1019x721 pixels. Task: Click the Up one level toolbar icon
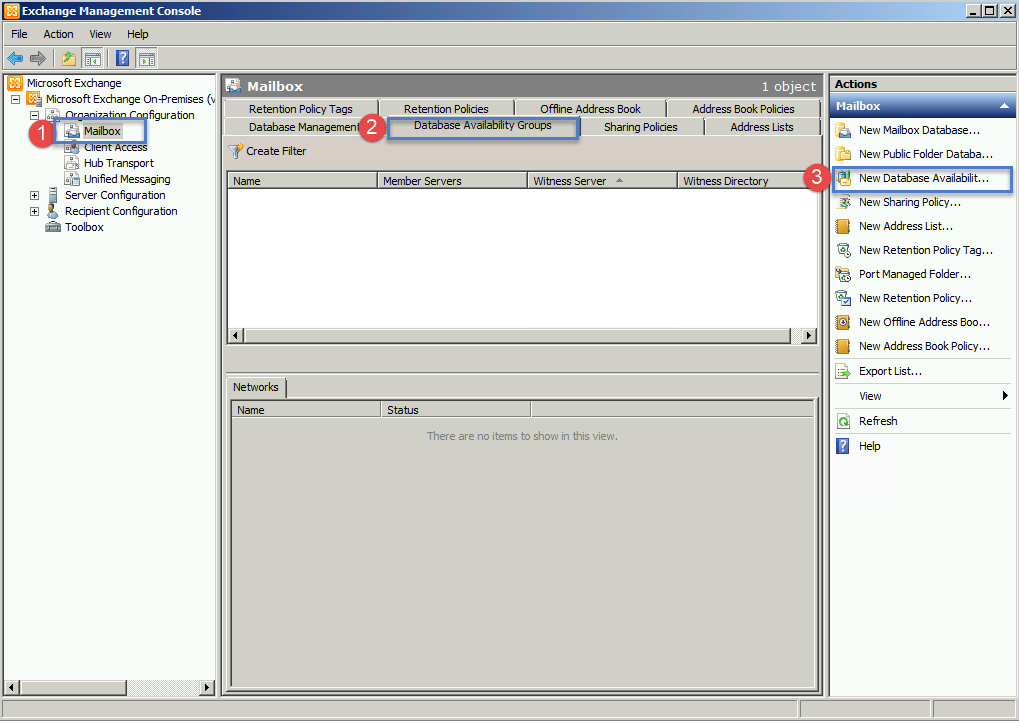pyautogui.click(x=69, y=59)
